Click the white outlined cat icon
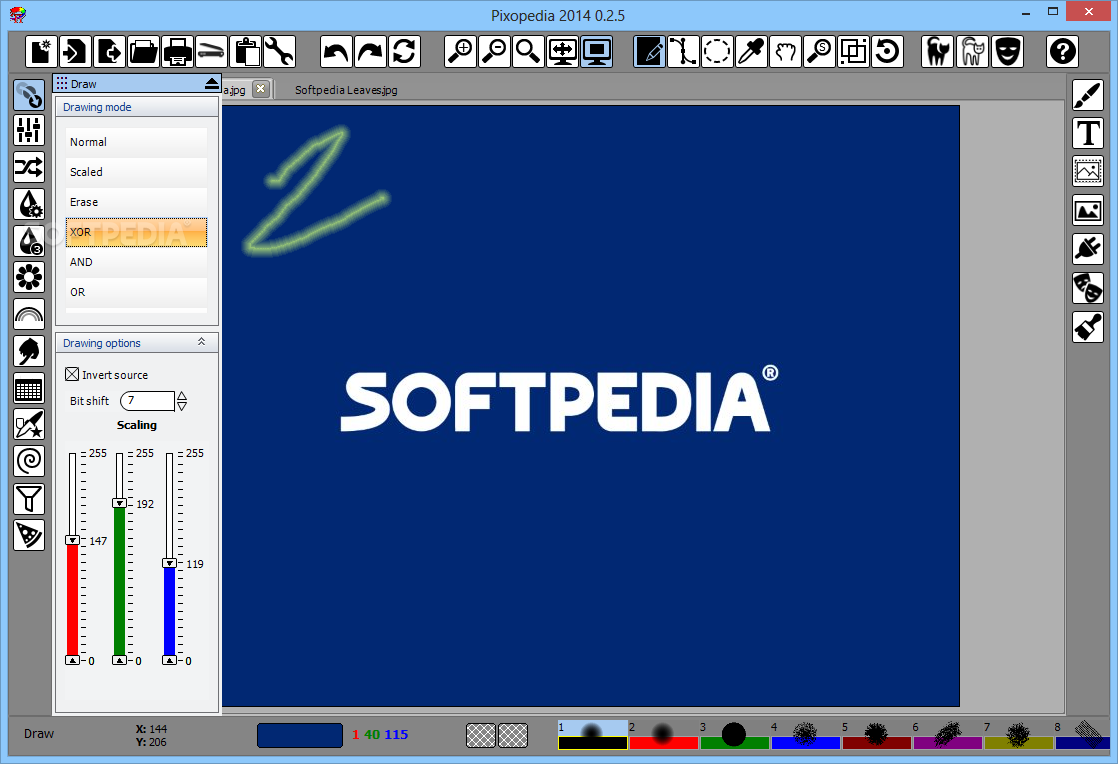 click(972, 51)
